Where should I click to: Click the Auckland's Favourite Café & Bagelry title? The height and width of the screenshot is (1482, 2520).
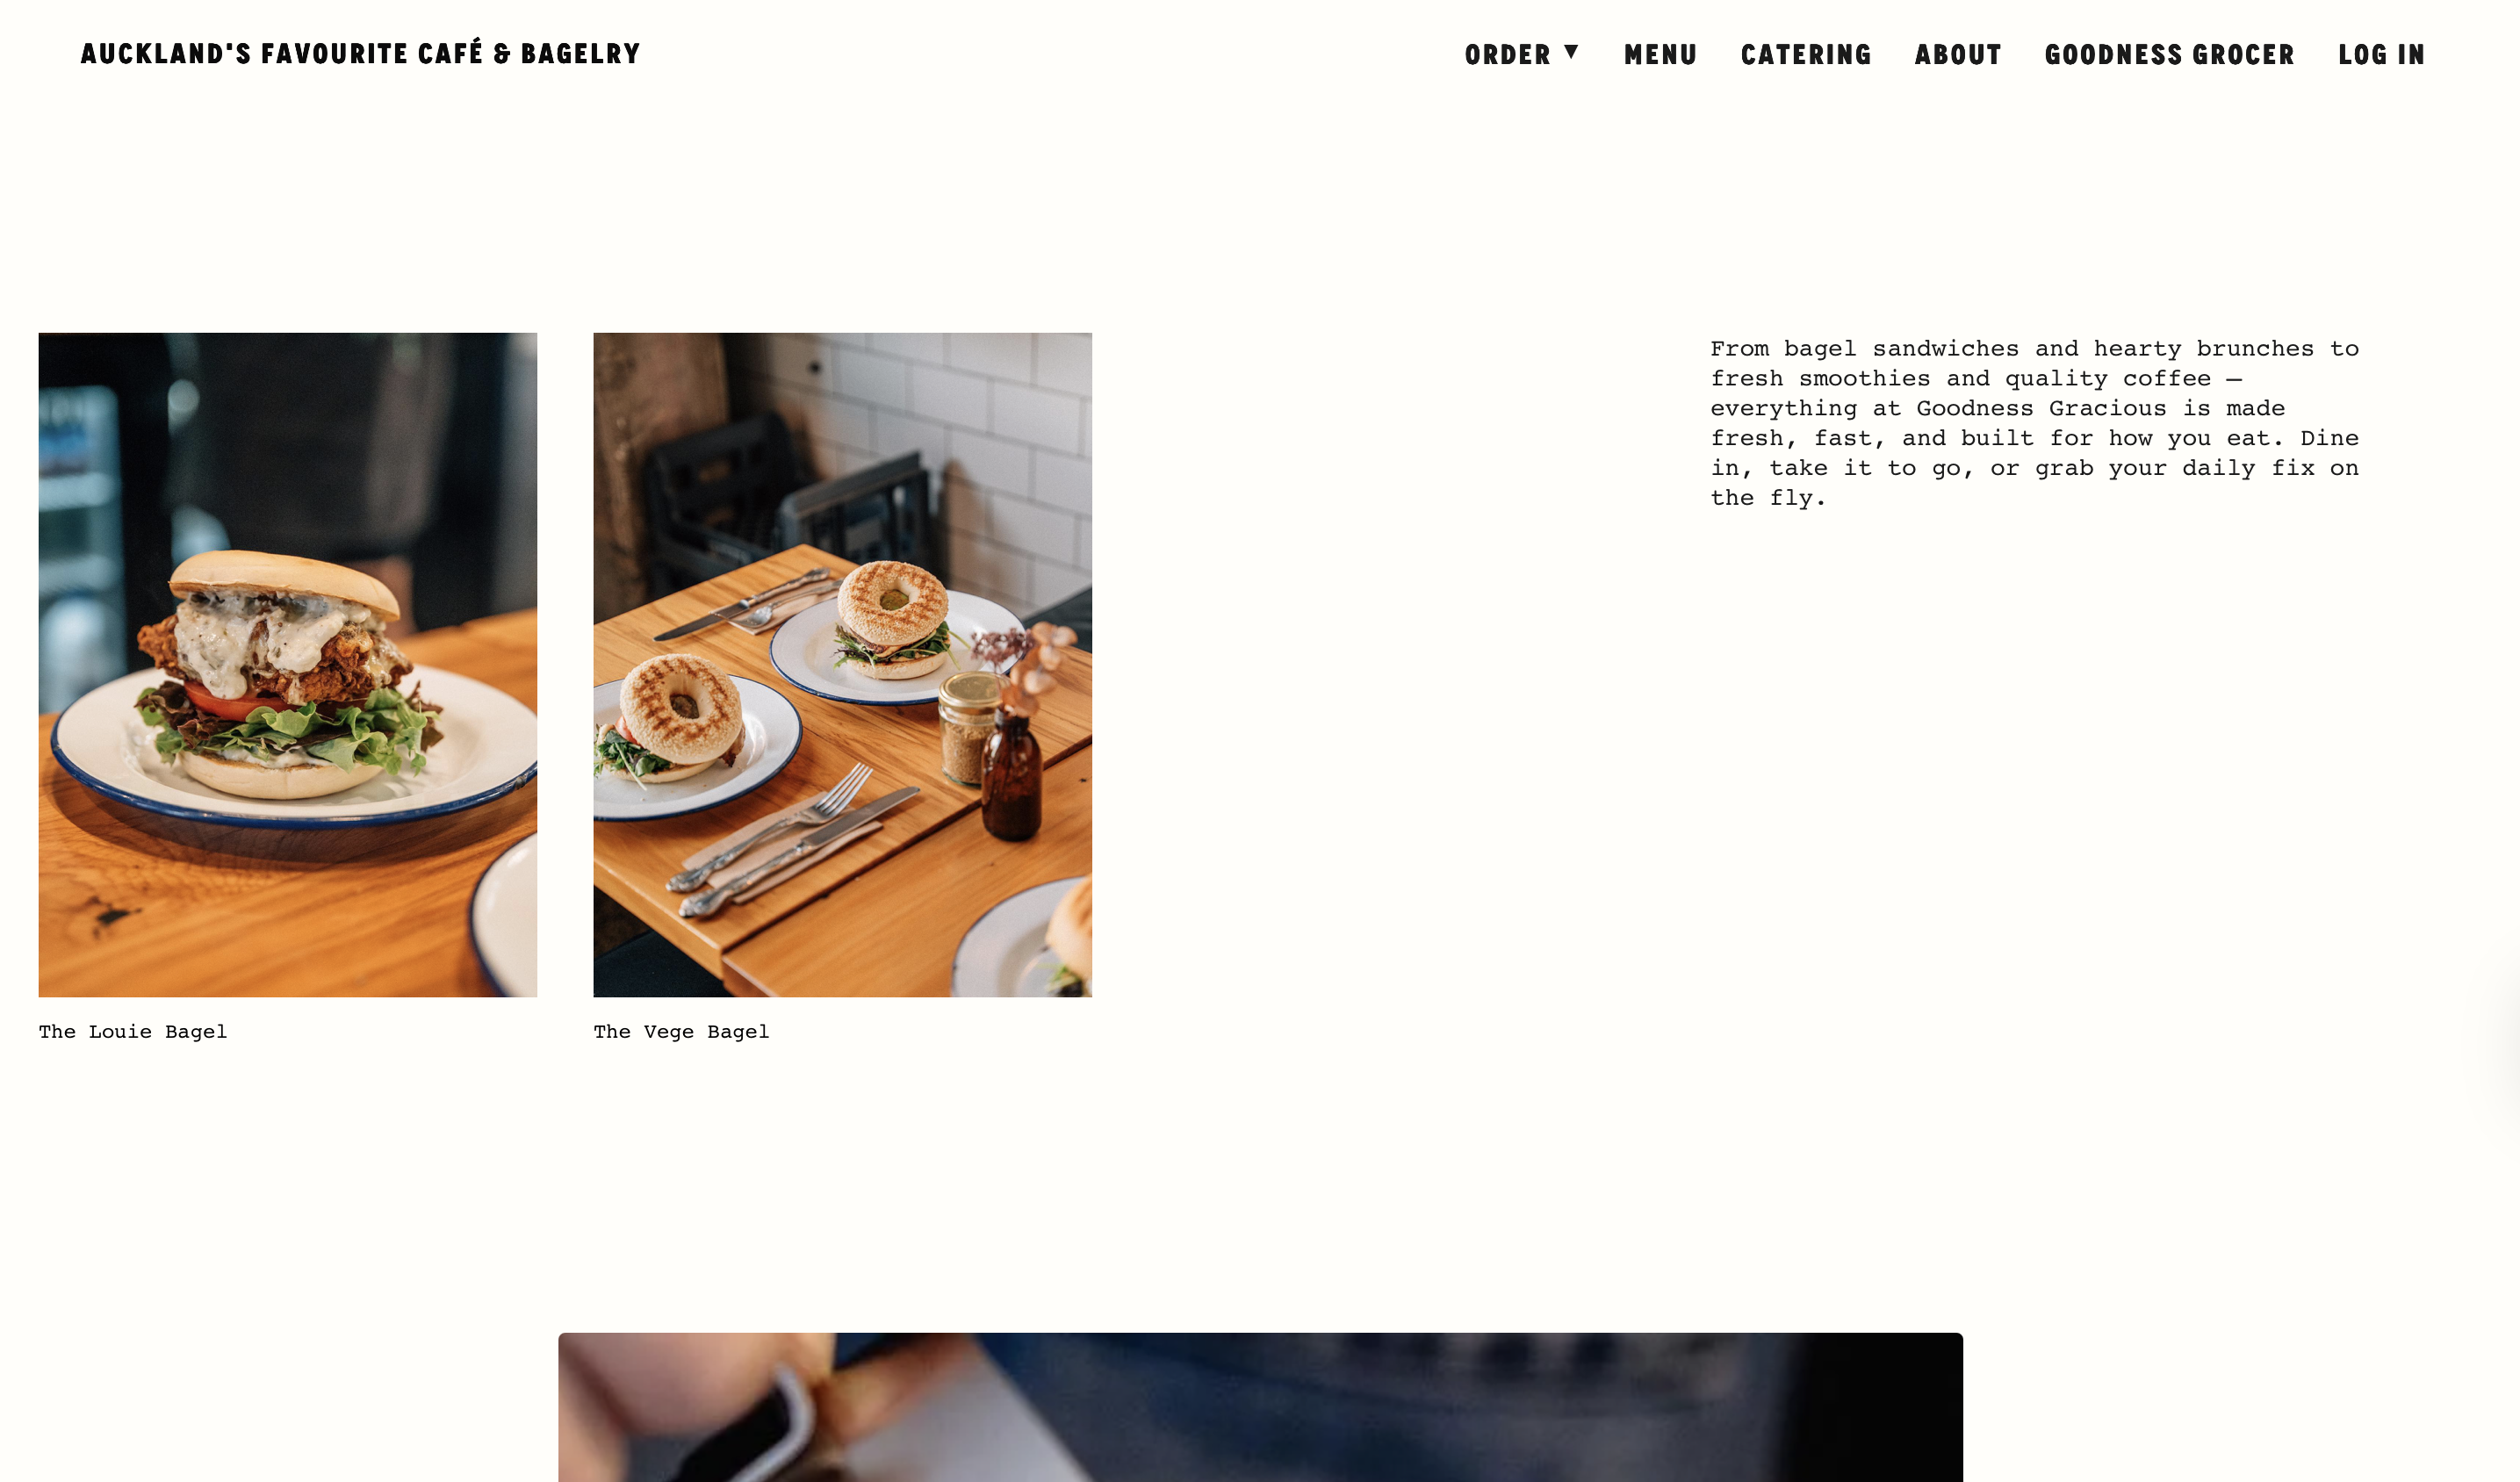[x=360, y=53]
